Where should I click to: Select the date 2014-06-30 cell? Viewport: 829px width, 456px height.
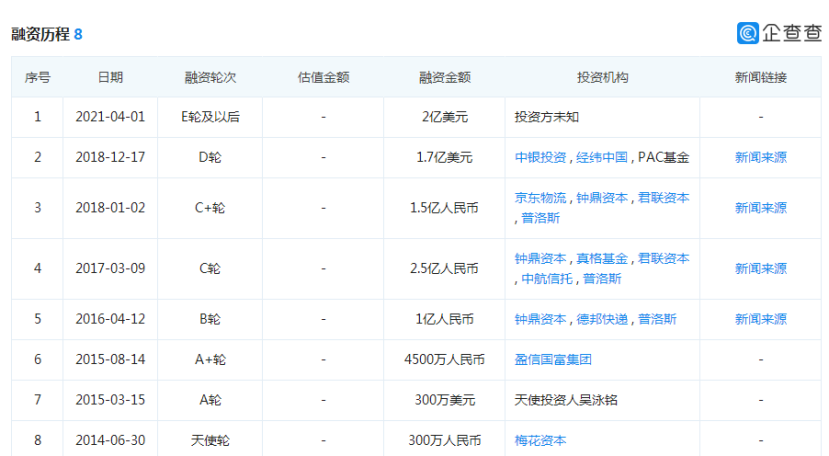[110, 440]
